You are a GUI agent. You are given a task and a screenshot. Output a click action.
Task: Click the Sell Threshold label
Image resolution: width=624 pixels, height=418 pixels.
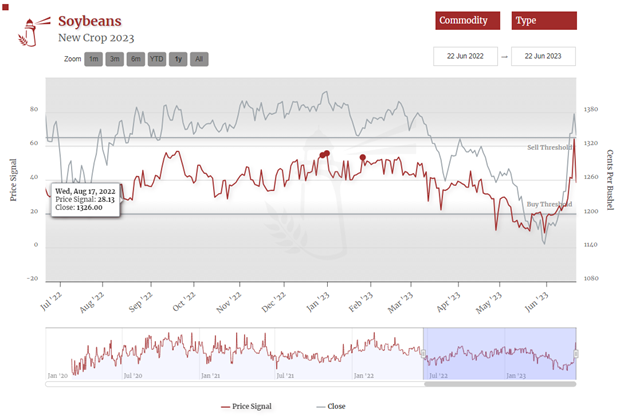pyautogui.click(x=550, y=148)
